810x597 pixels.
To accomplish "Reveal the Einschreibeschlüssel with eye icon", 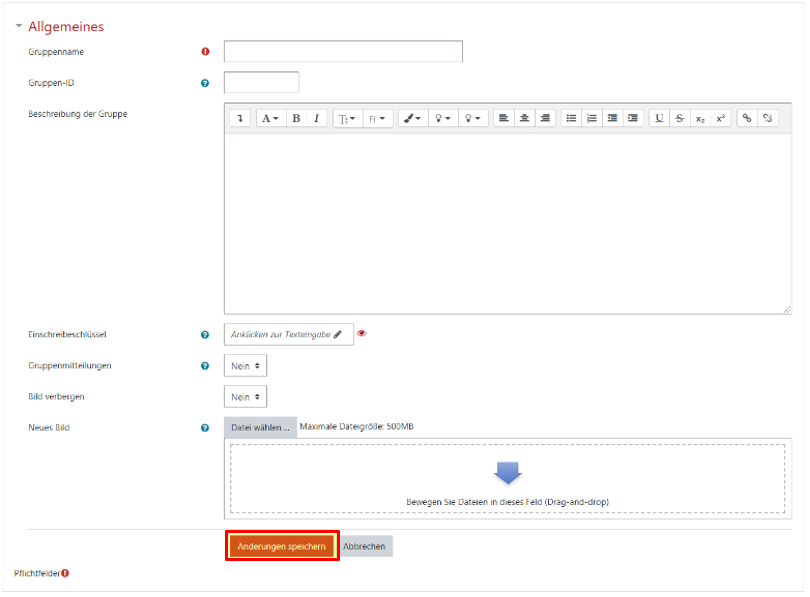I will (362, 334).
